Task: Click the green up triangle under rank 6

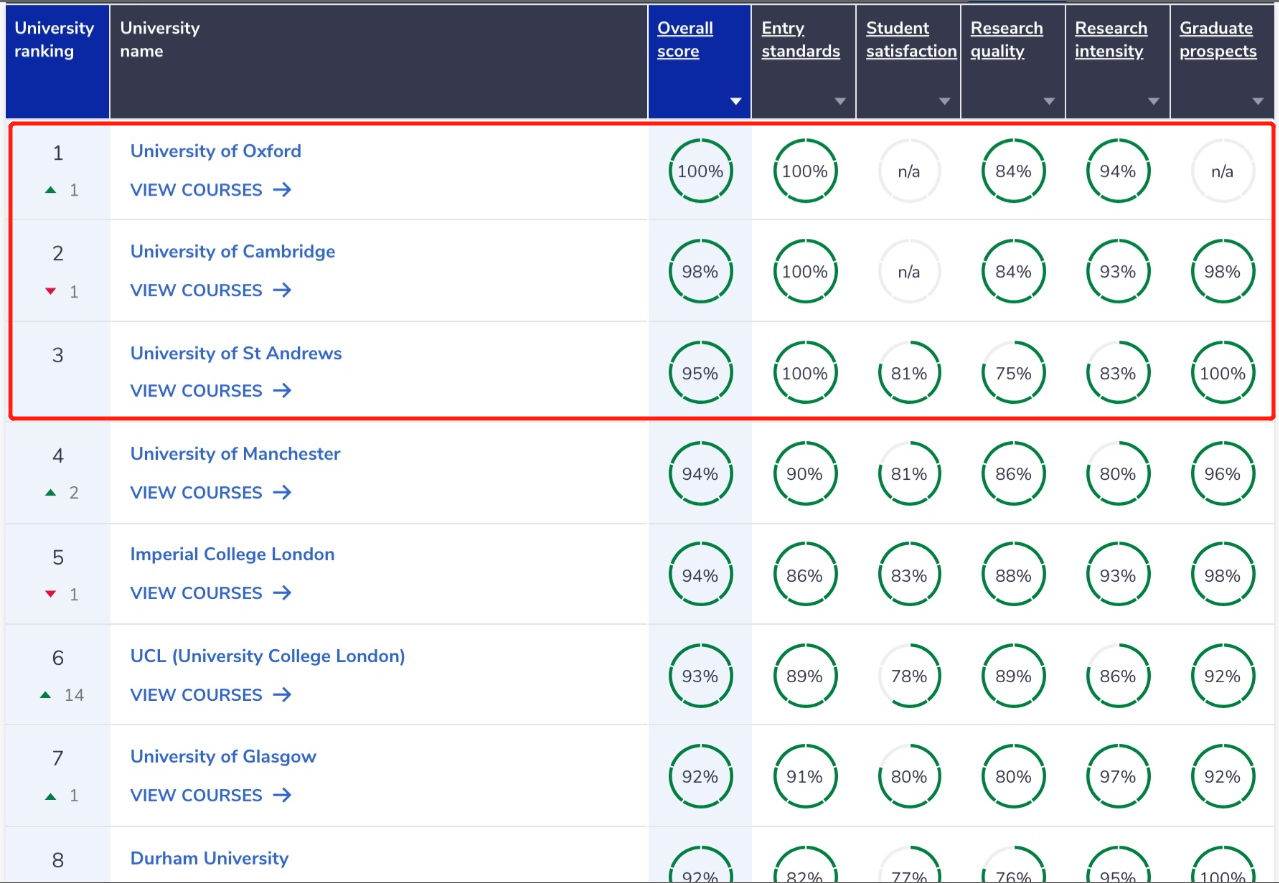Action: tap(45, 695)
